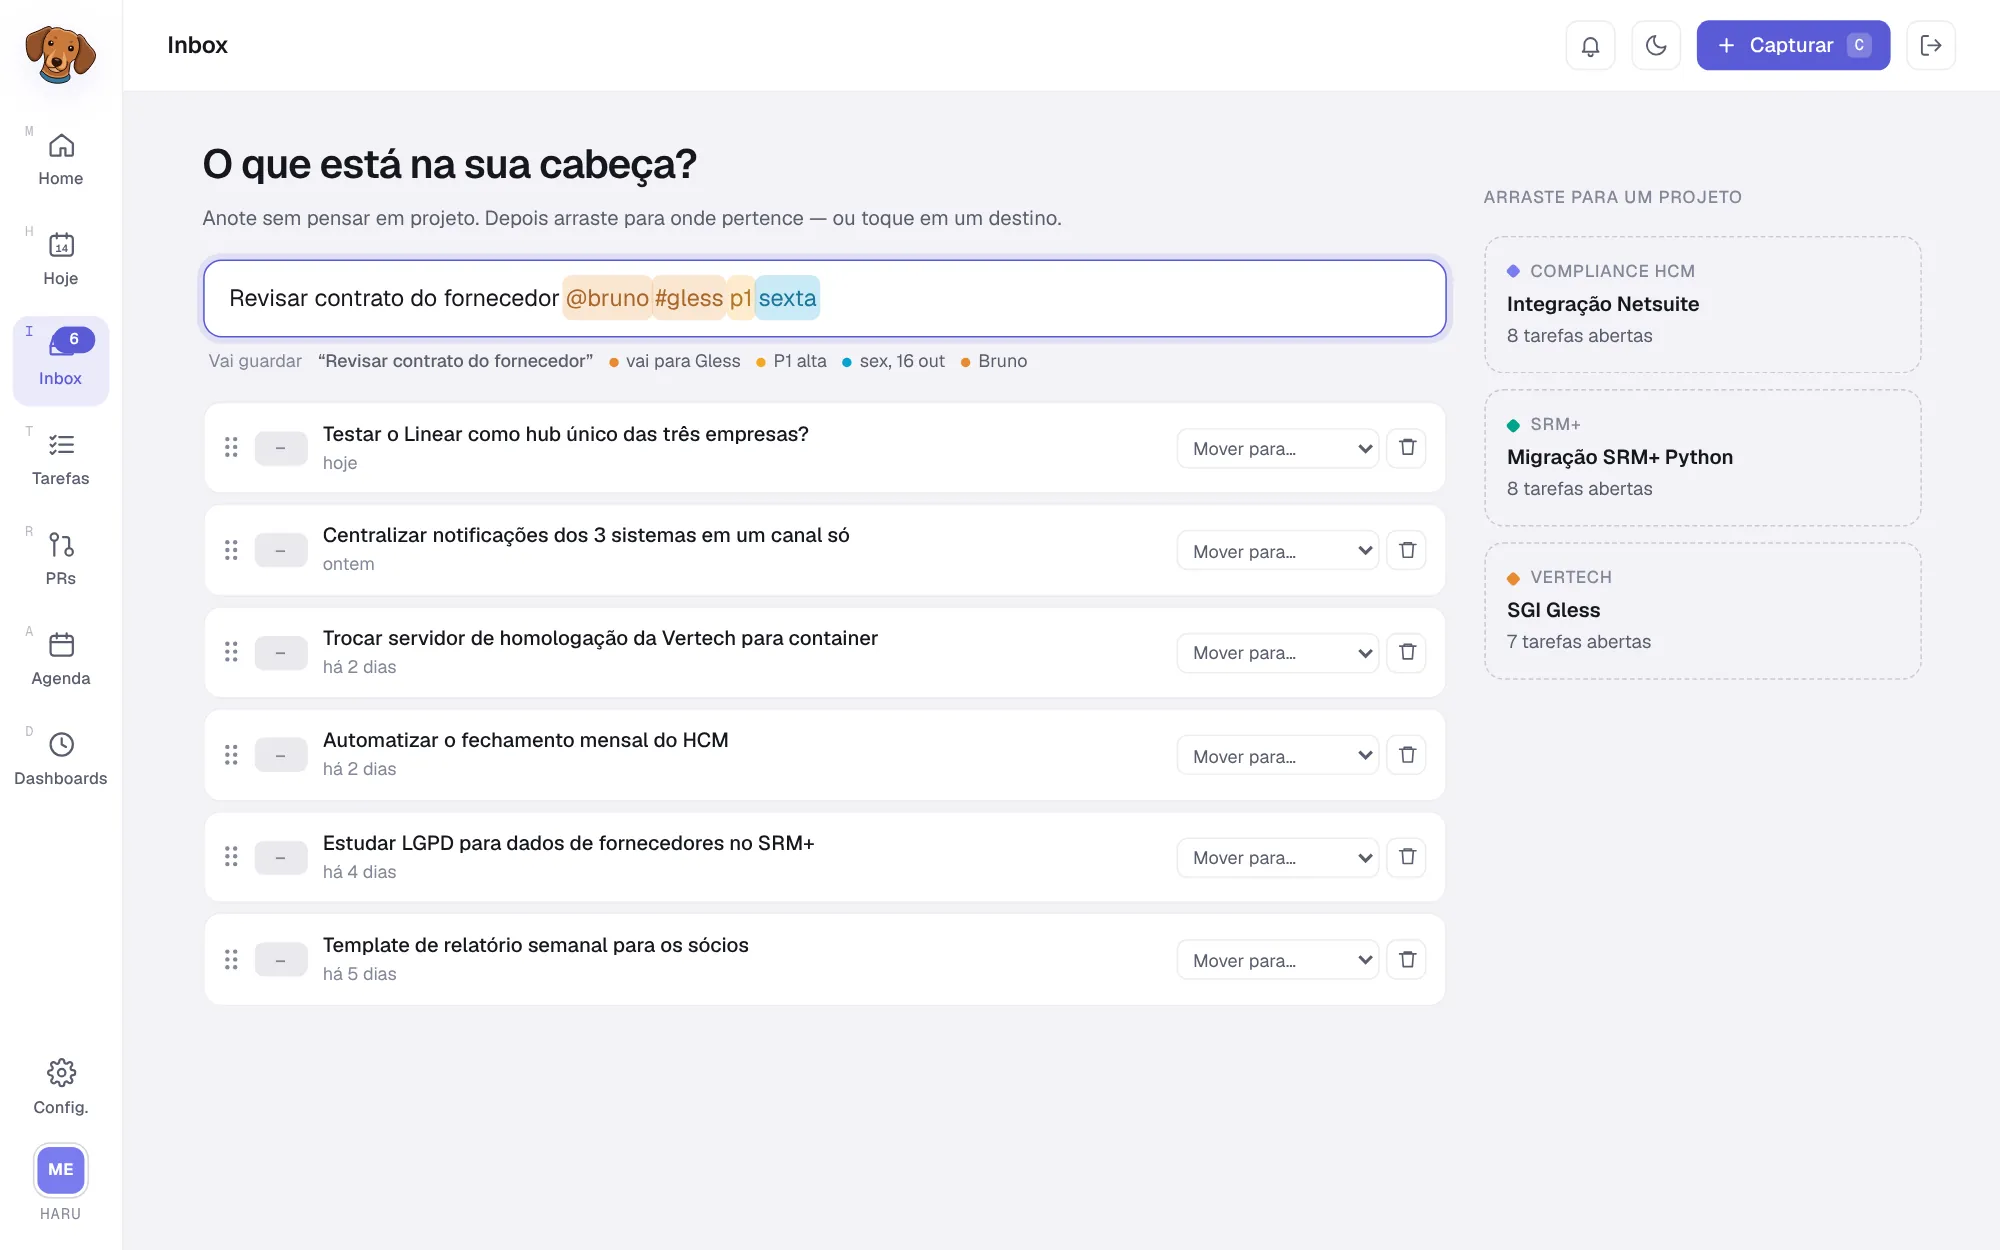2000x1250 pixels.
Task: Open PRs in the sidebar
Action: point(61,560)
